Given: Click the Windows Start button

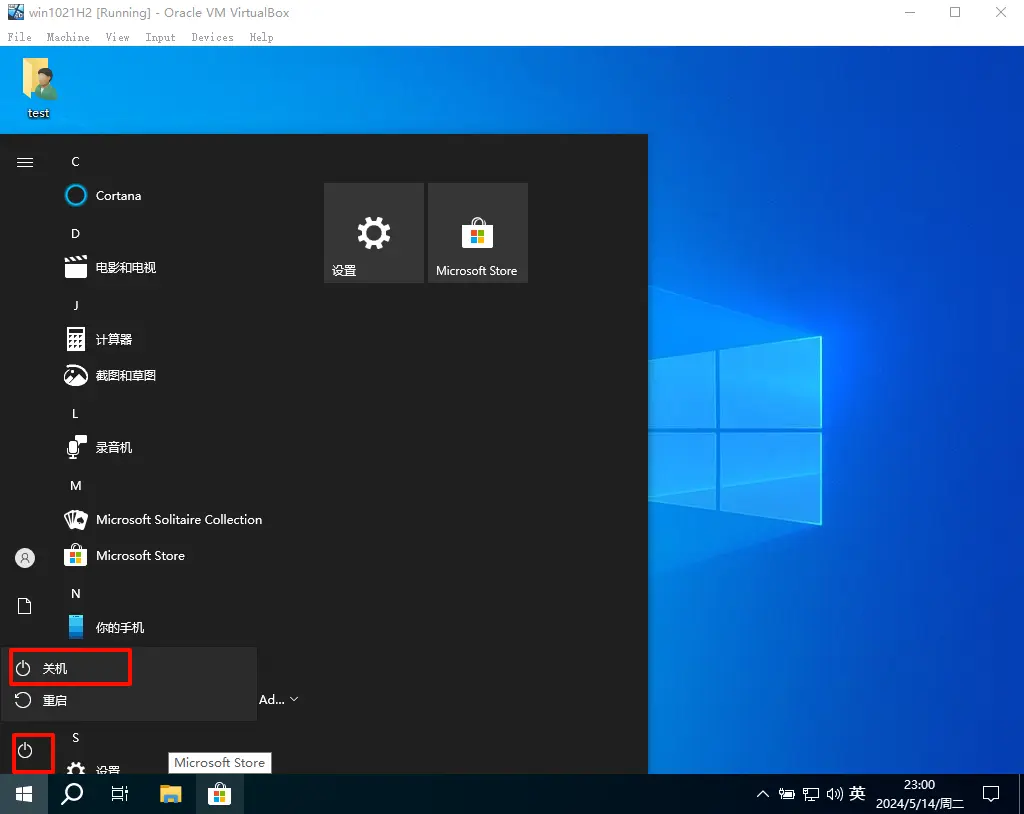Looking at the screenshot, I should point(24,794).
